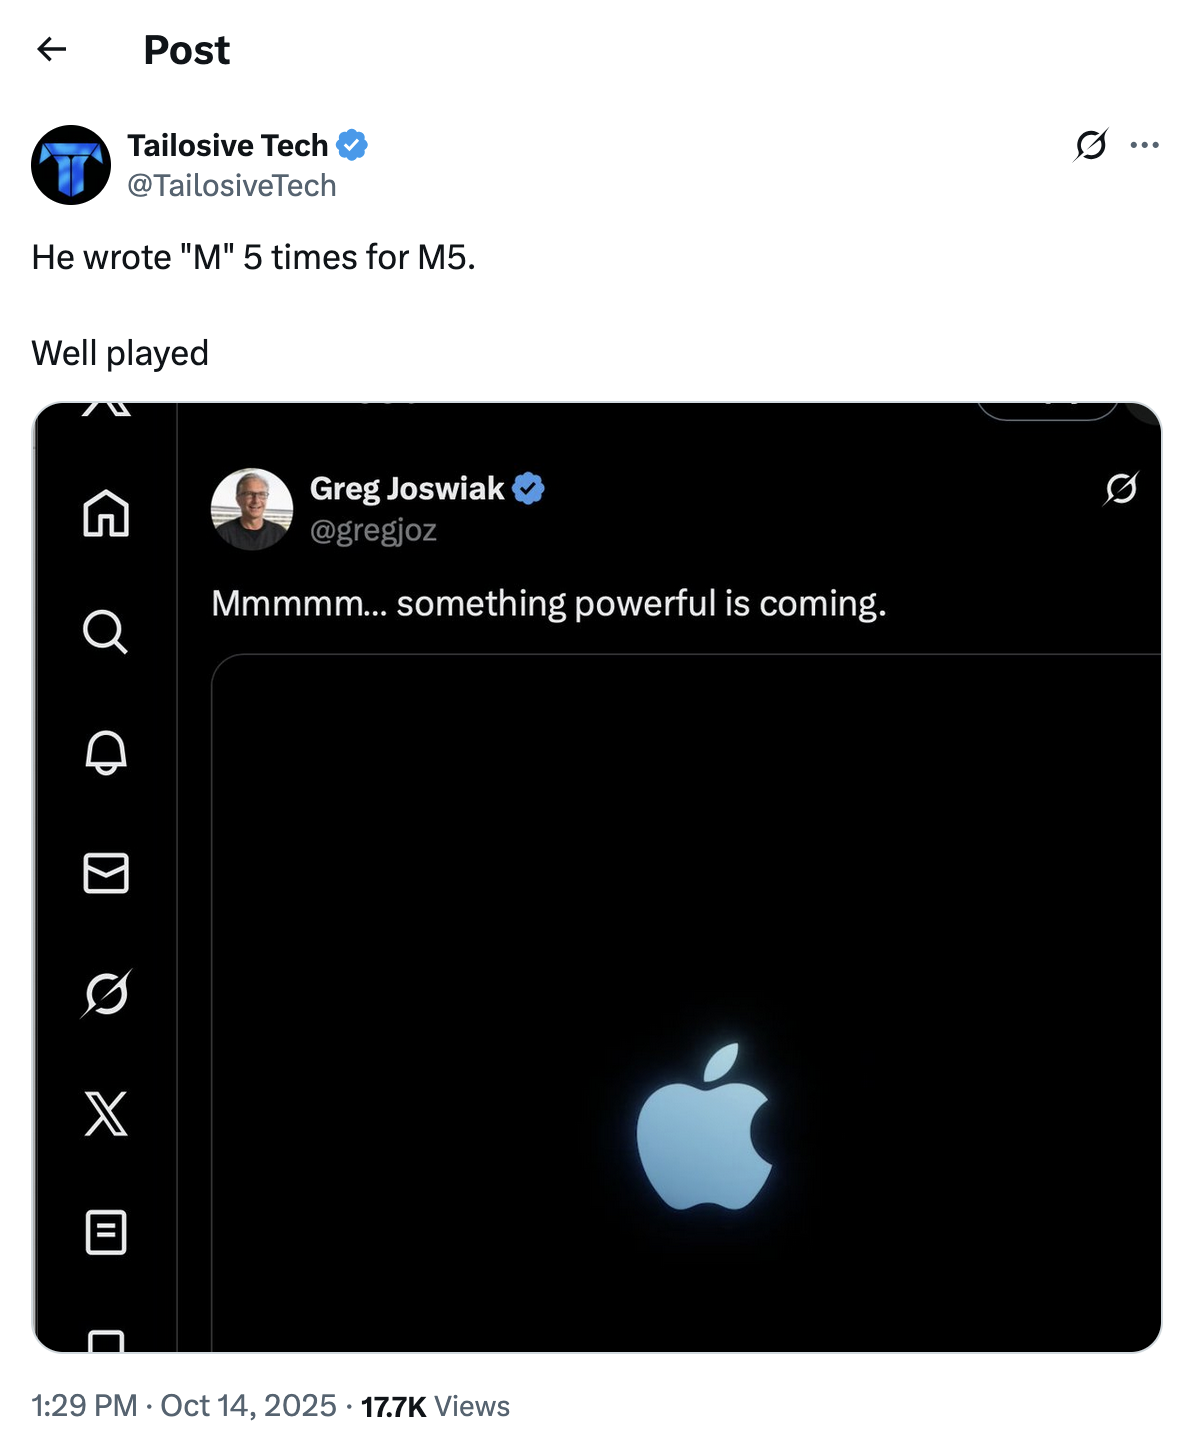1194x1452 pixels.
Task: Click the X Premium logo in sidebar
Action: pyautogui.click(x=106, y=1113)
